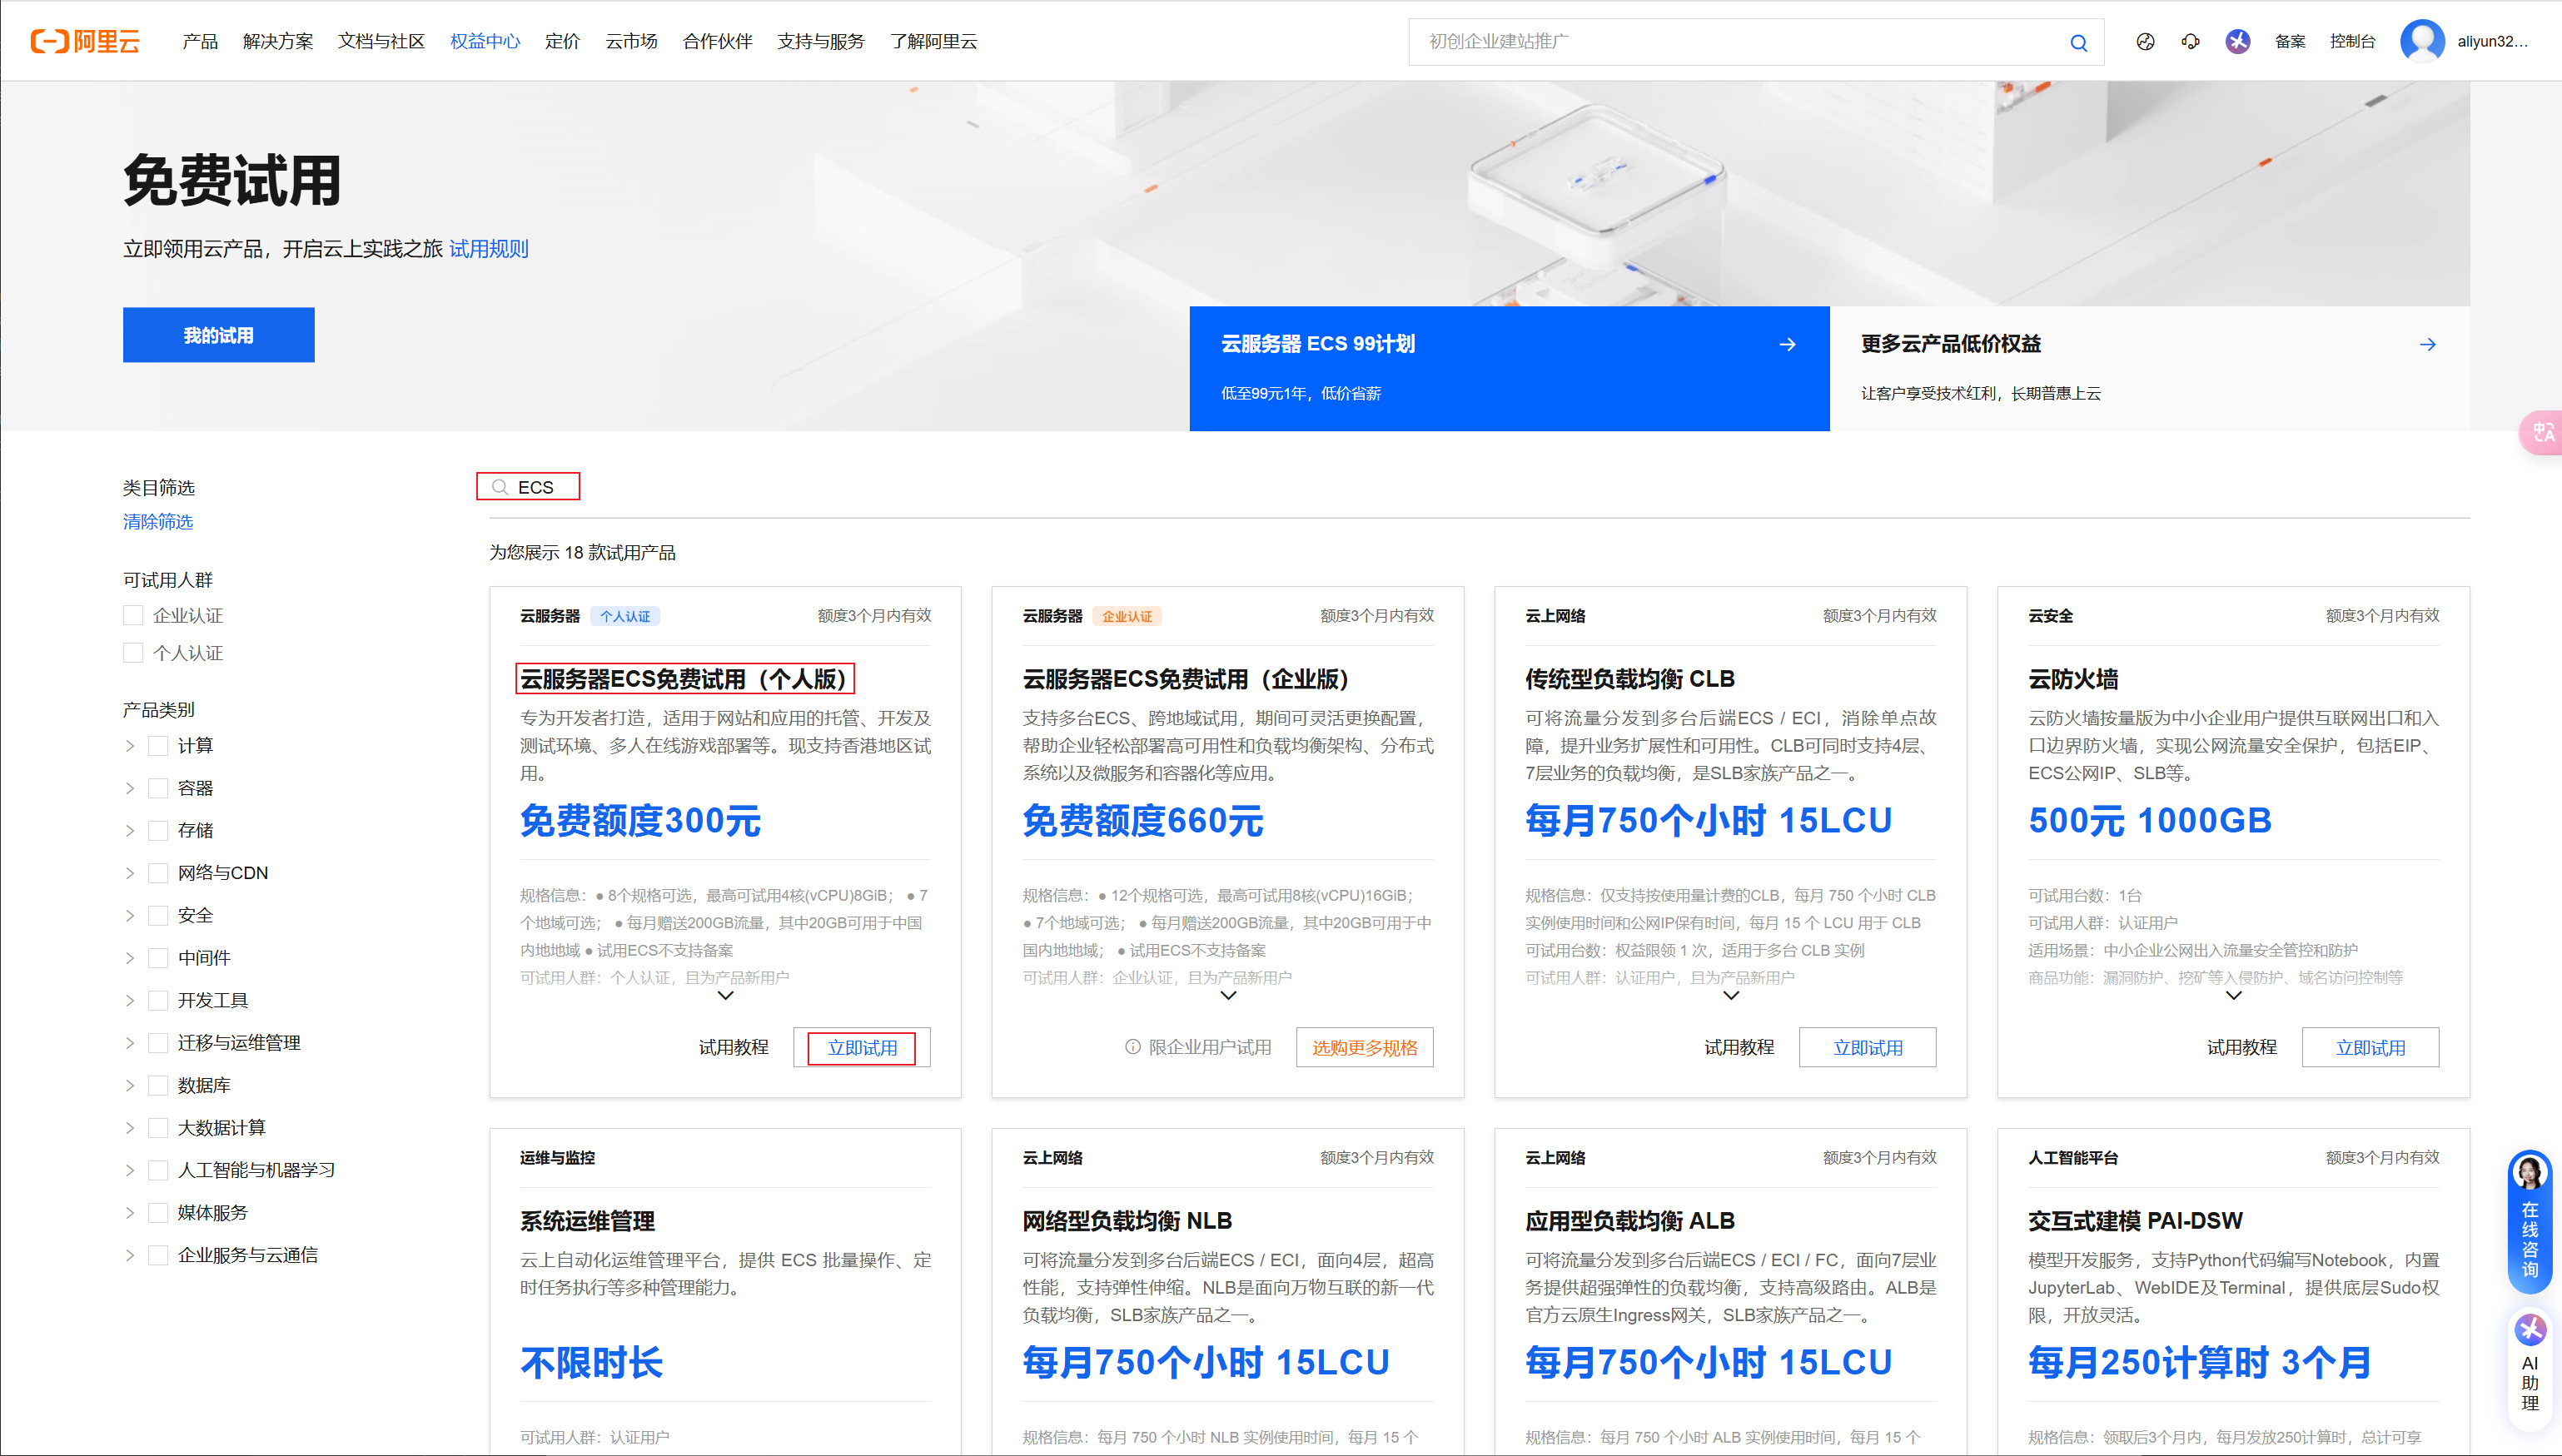Open 备案 link in the header
2562x1456 pixels.
(2289, 41)
